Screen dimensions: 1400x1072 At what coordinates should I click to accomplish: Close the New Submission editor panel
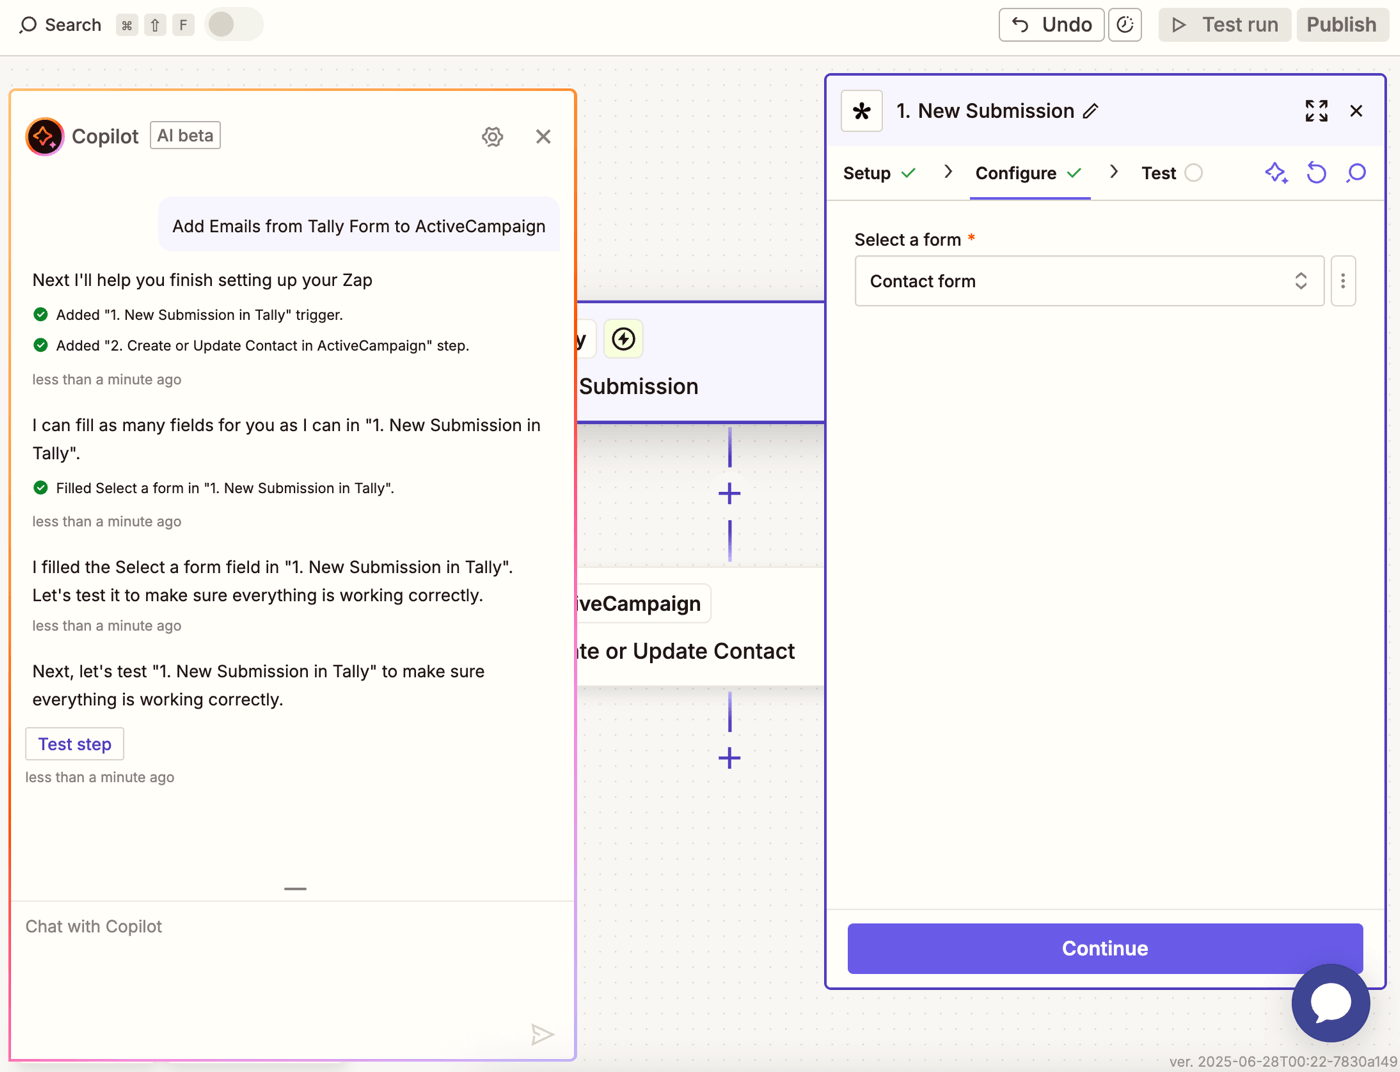point(1356,111)
